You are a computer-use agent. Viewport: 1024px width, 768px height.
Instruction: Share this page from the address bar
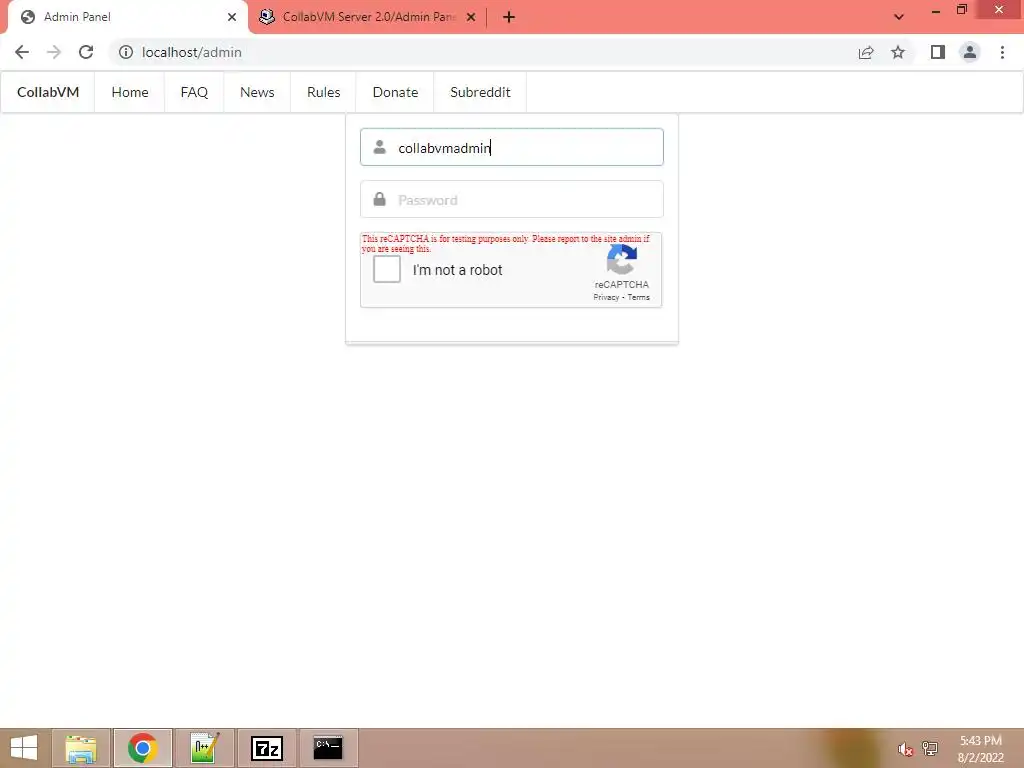pyautogui.click(x=866, y=52)
